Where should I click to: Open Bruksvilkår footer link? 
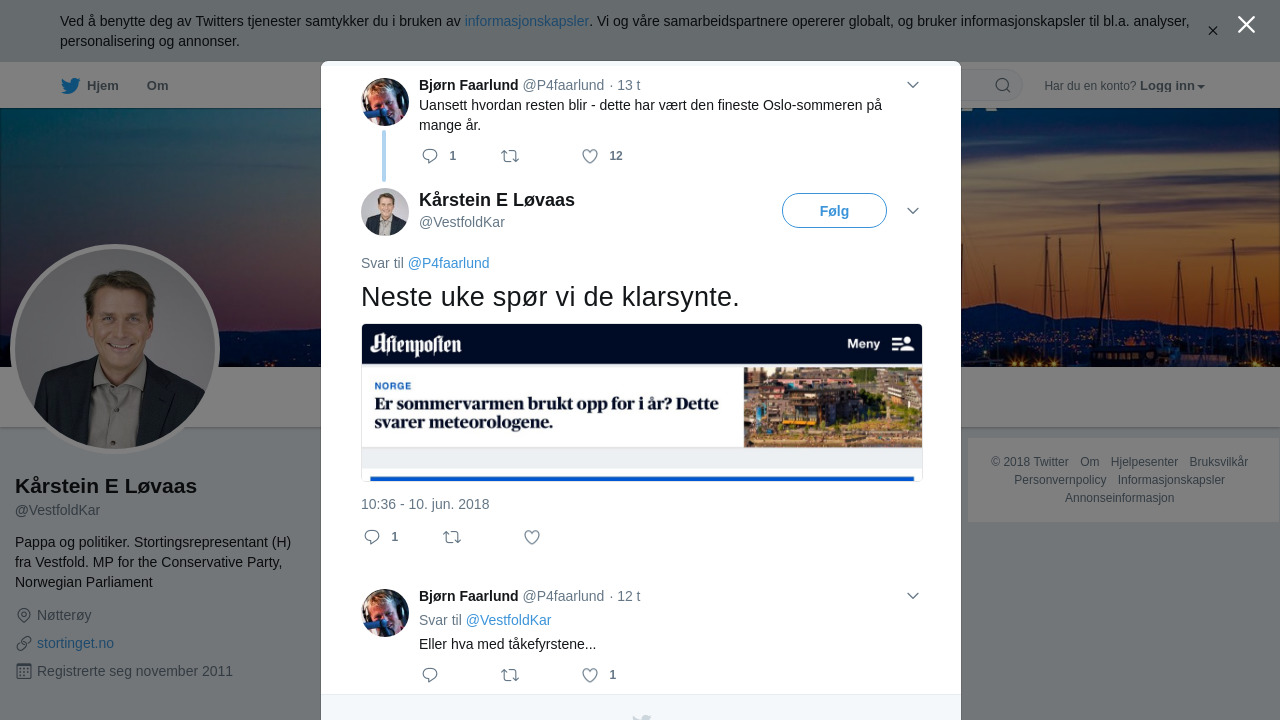[1219, 462]
